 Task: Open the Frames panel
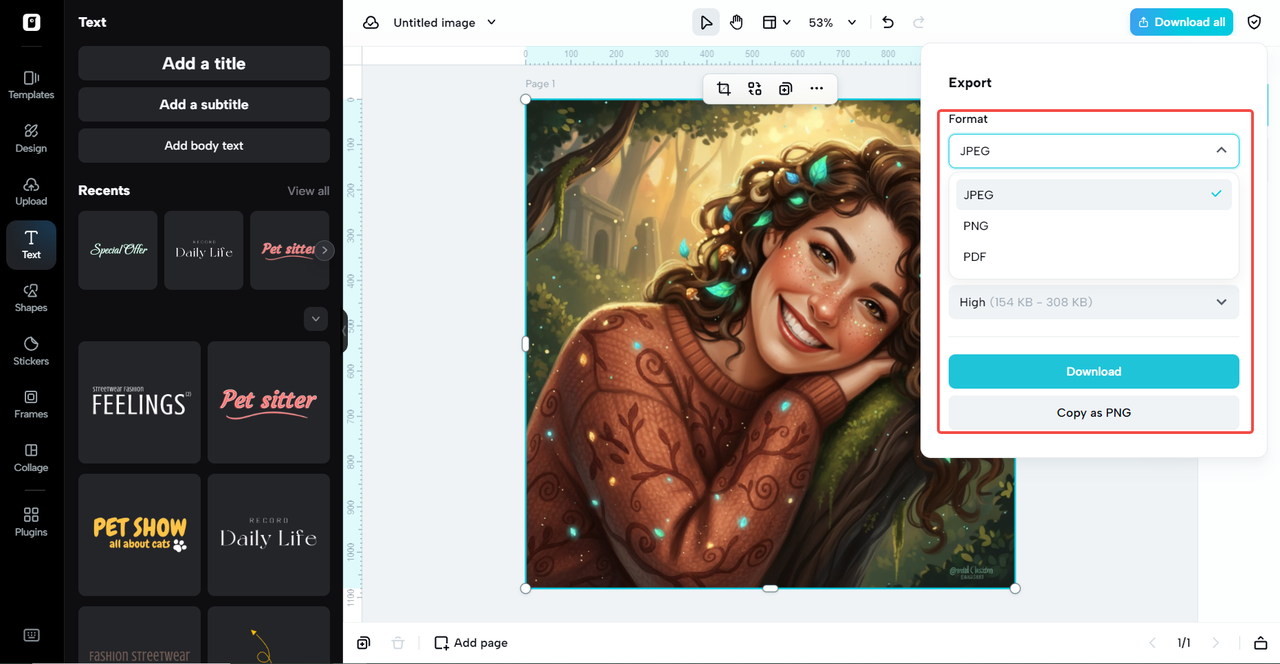pos(31,403)
